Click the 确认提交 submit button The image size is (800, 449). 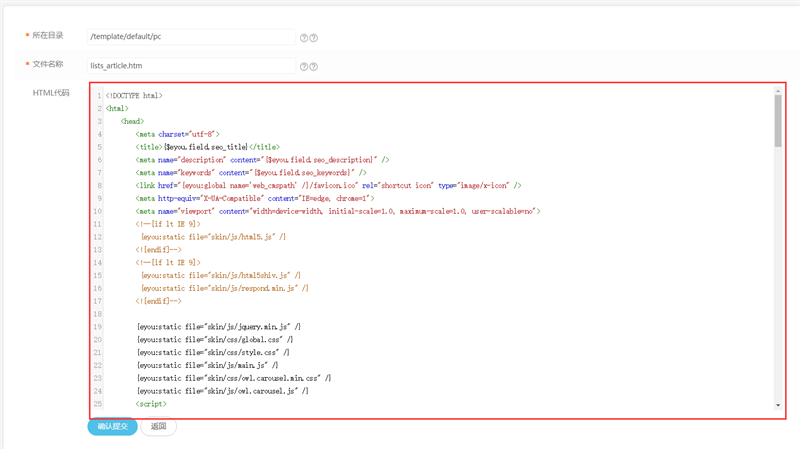coord(112,427)
